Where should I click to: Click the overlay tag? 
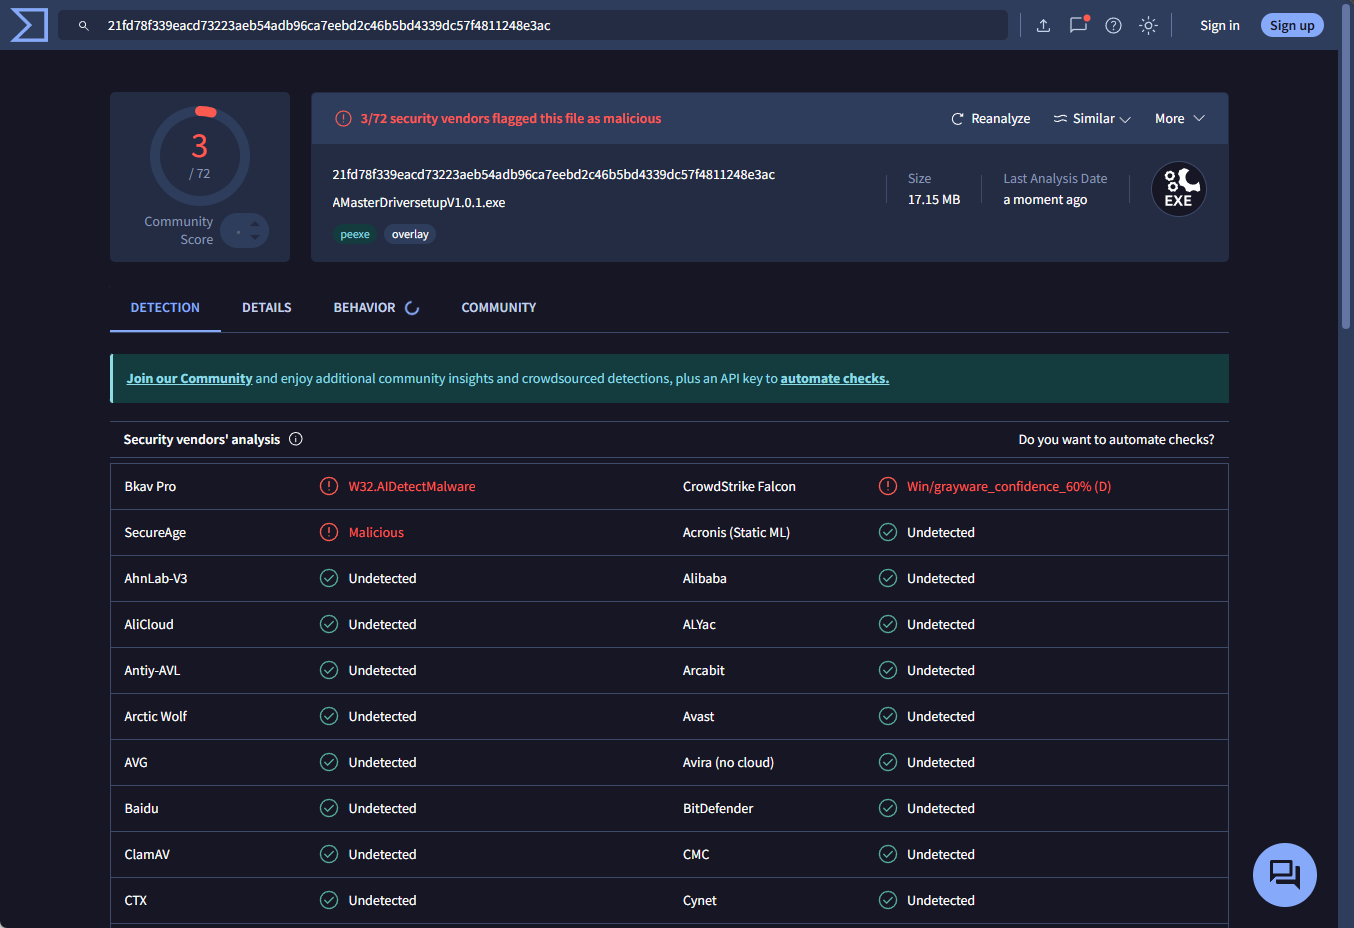tap(410, 235)
